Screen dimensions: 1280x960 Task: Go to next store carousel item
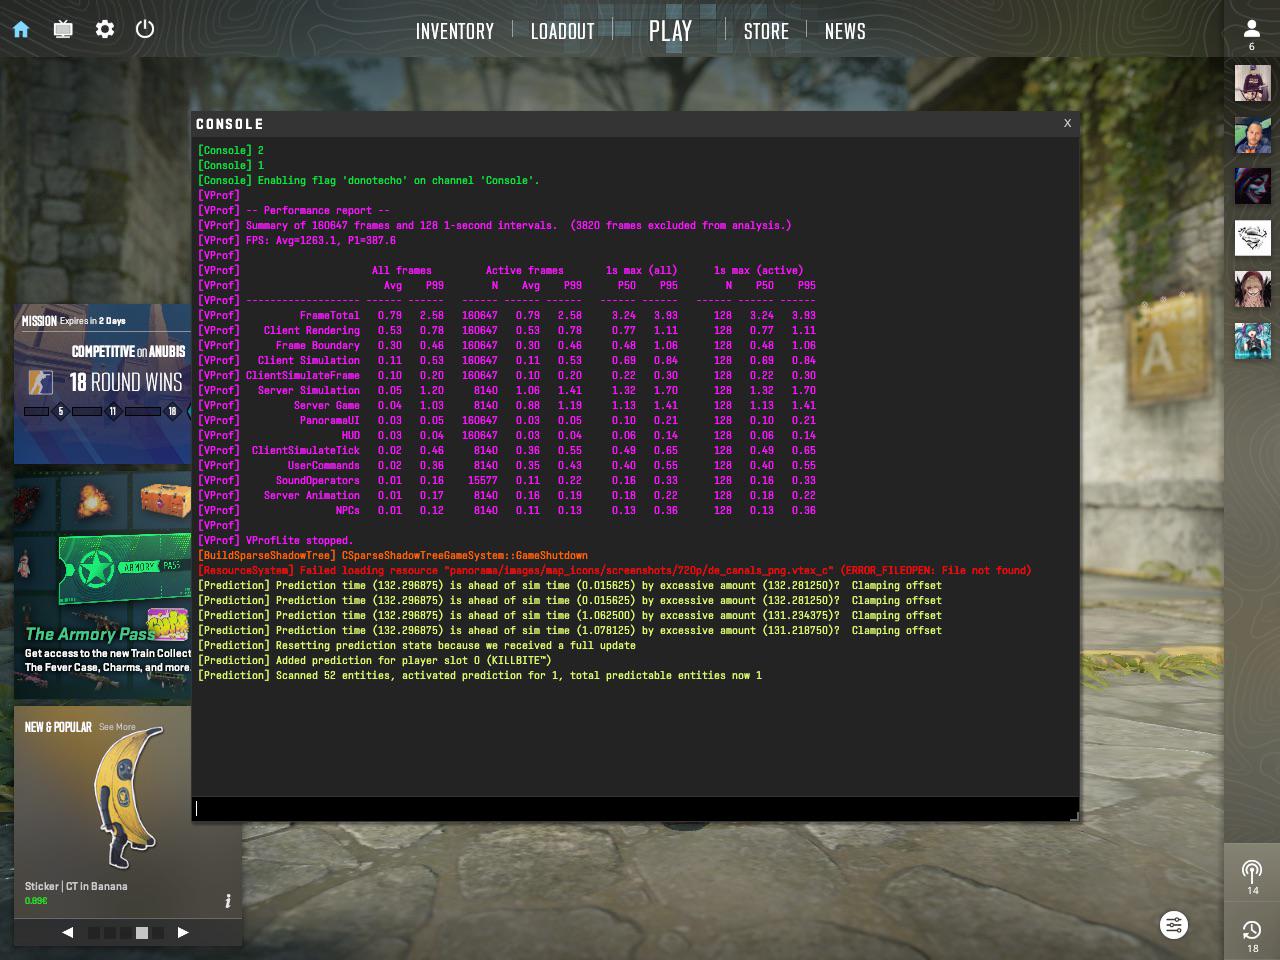[183, 932]
